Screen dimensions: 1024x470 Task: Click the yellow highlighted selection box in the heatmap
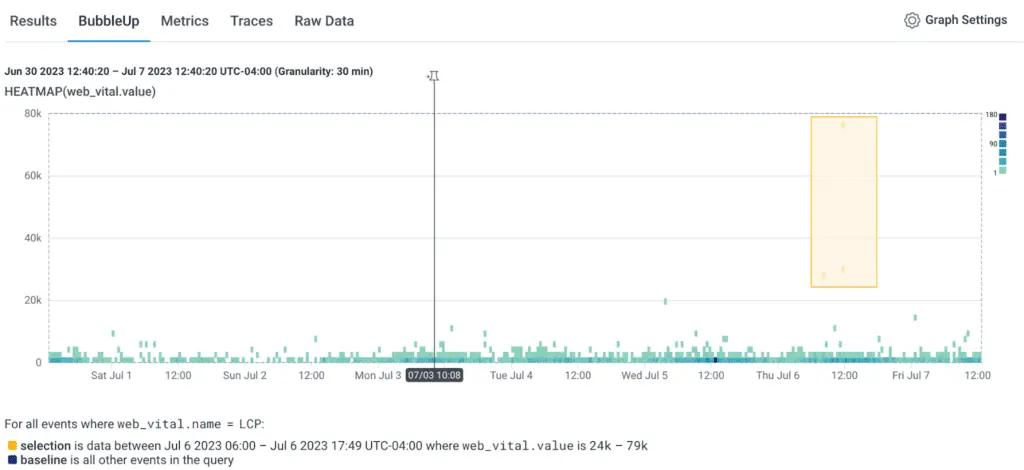tap(844, 202)
